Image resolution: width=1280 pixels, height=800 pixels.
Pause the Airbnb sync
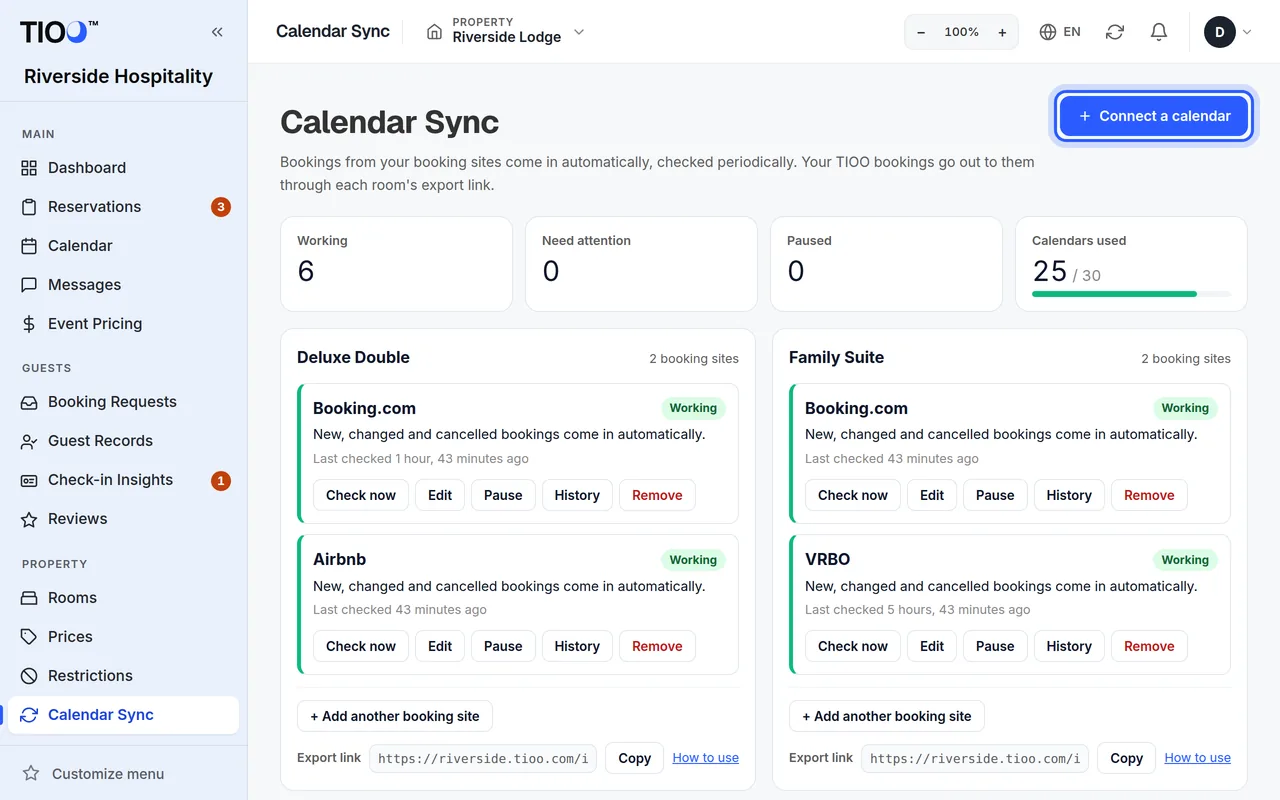coord(503,646)
